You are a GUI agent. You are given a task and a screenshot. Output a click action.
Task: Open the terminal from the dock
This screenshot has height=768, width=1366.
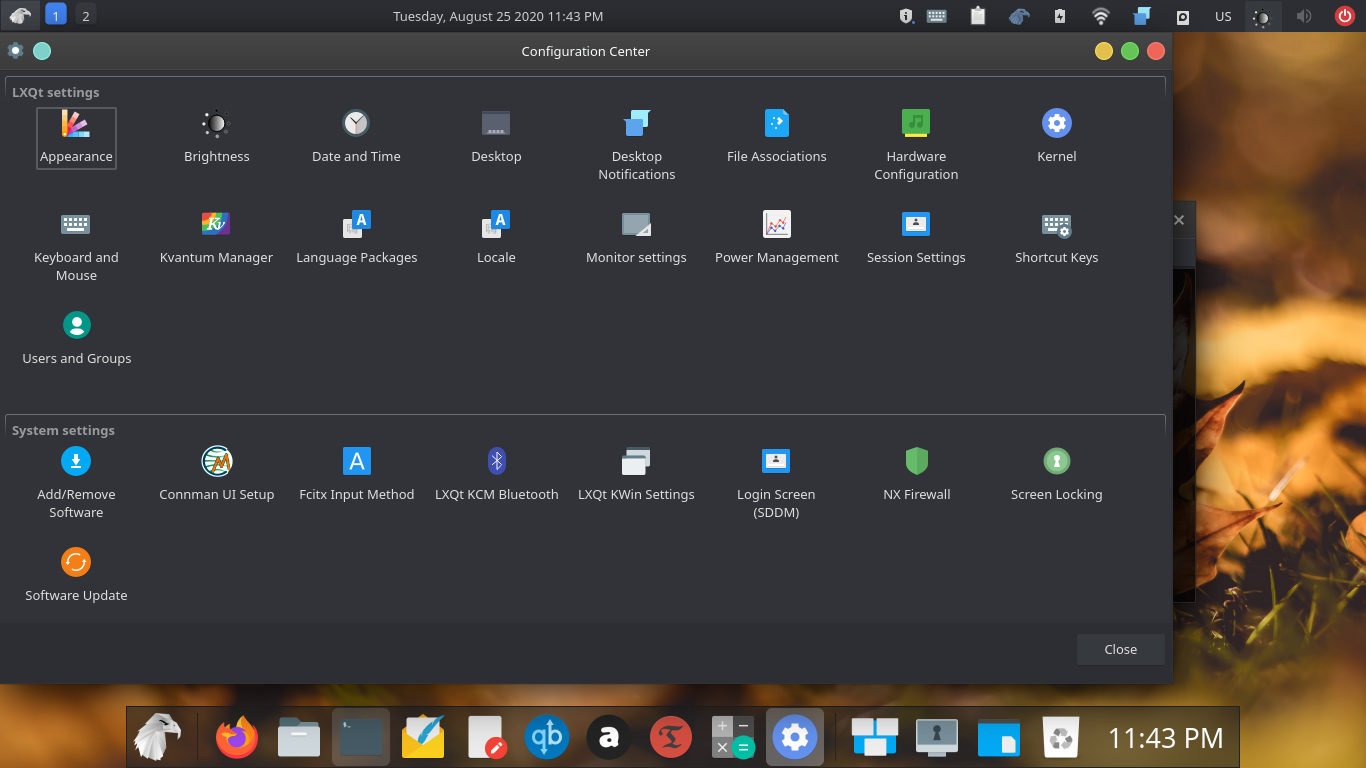pos(361,738)
